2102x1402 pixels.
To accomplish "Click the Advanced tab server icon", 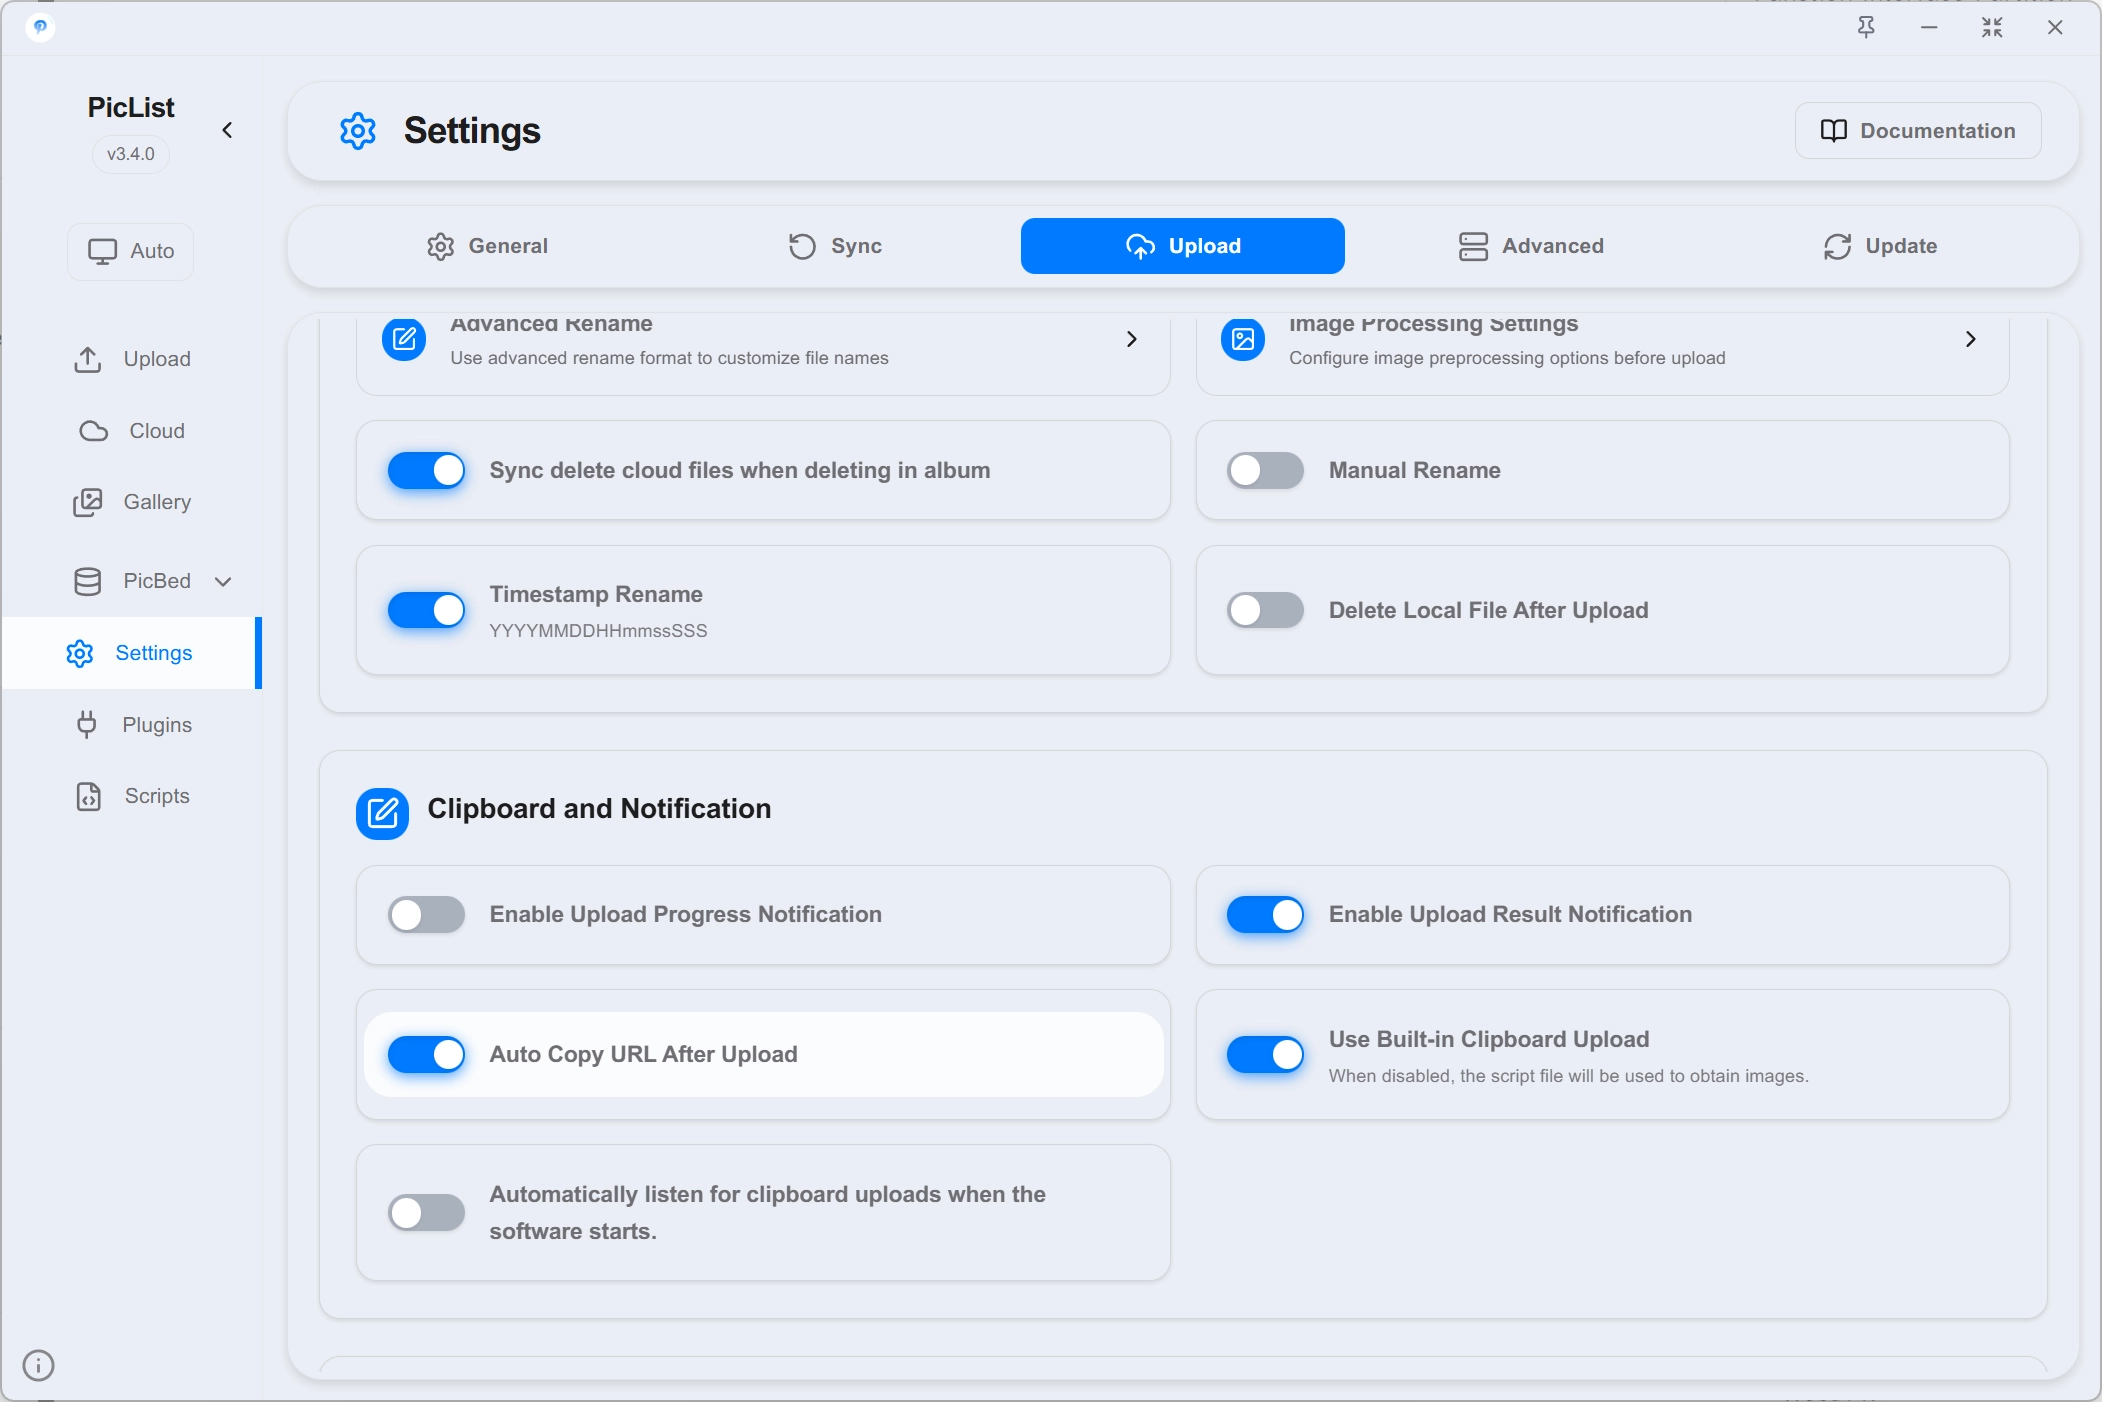I will 1473,246.
